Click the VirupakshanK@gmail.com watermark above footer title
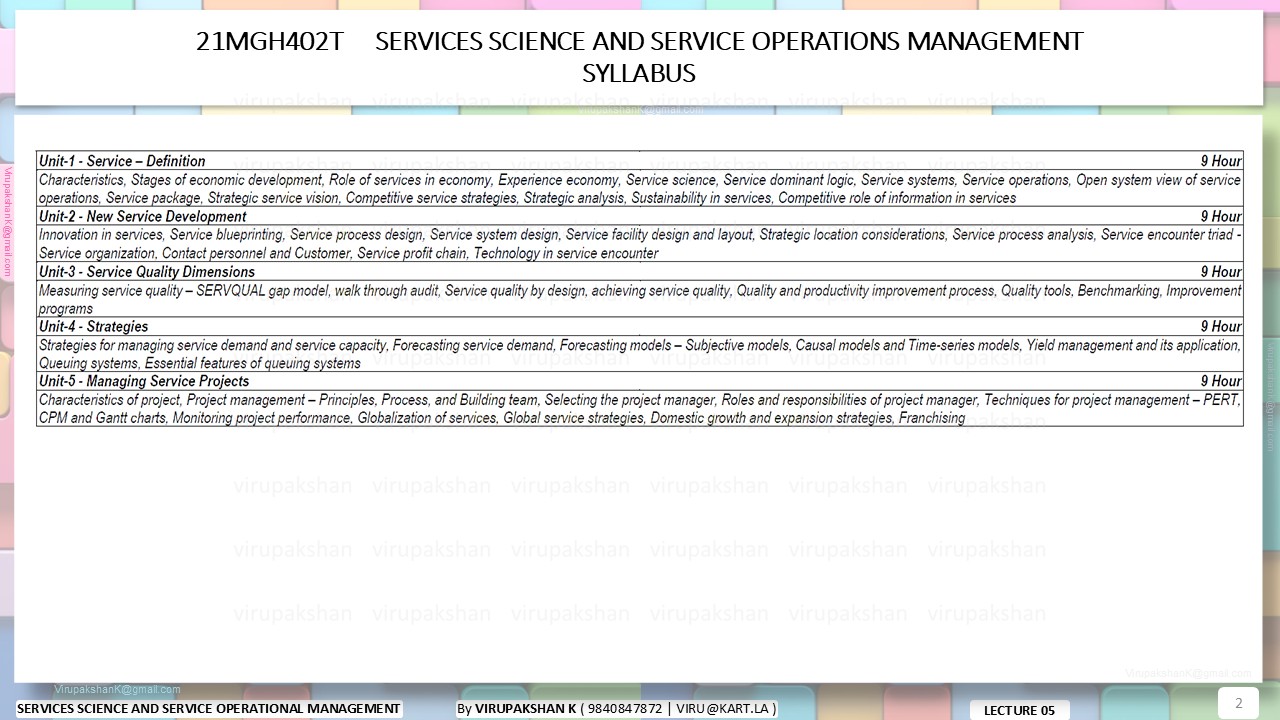The width and height of the screenshot is (1280, 720). (117, 689)
